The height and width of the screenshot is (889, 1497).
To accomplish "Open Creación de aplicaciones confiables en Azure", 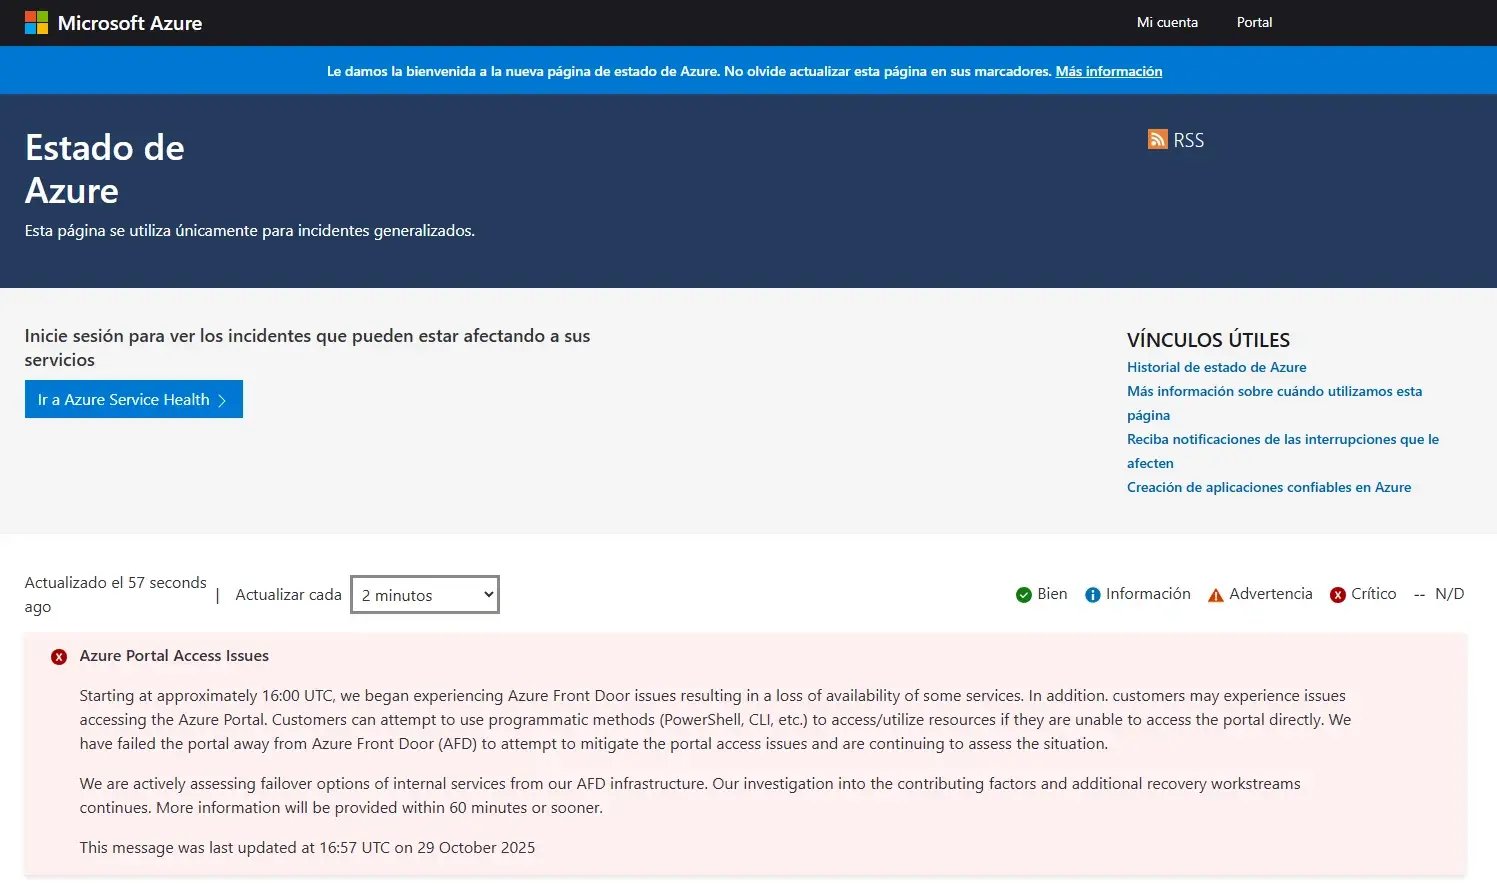I will [x=1268, y=487].
